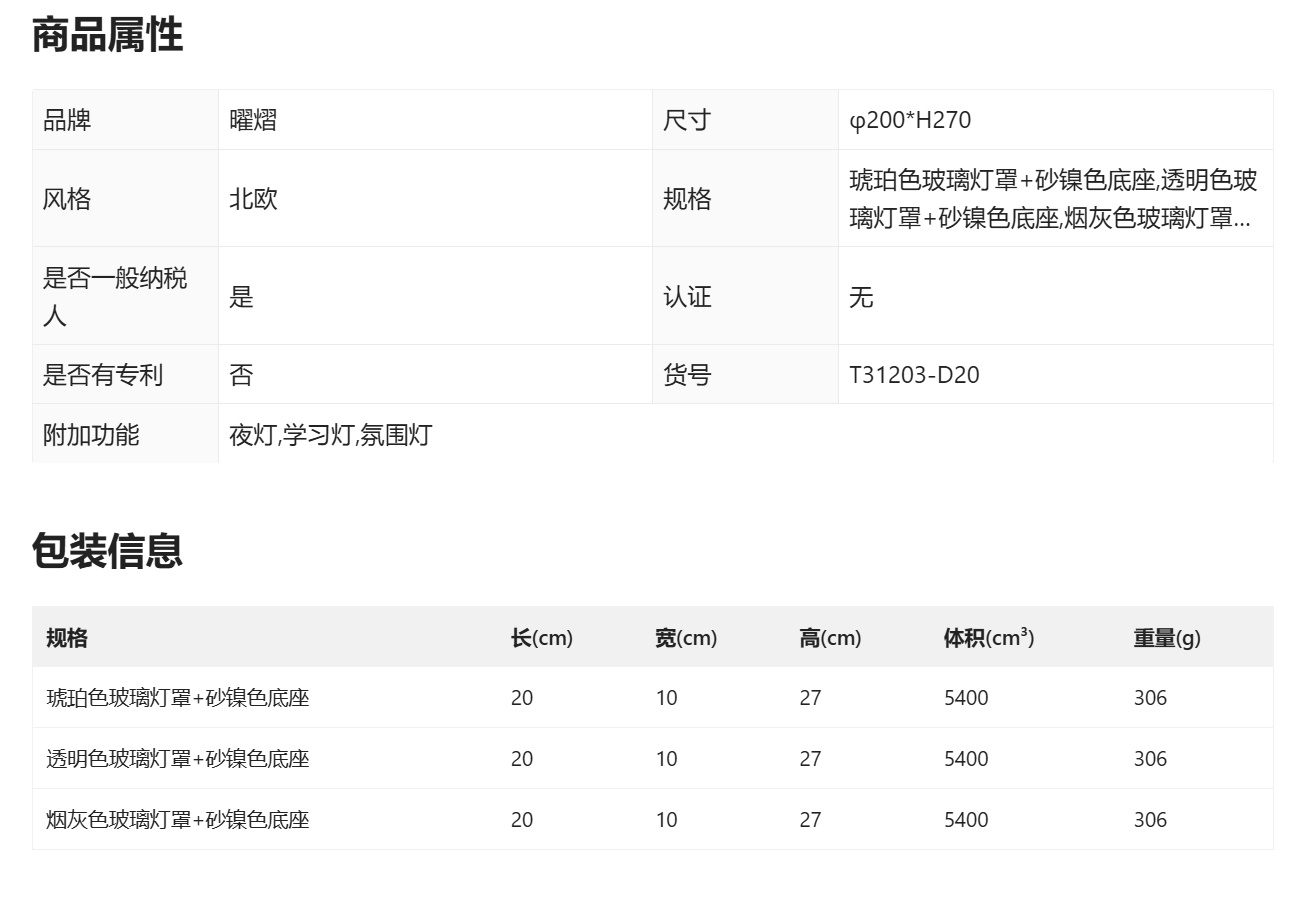
Task: Click the 体积(cm³) column header
Action: point(986,636)
